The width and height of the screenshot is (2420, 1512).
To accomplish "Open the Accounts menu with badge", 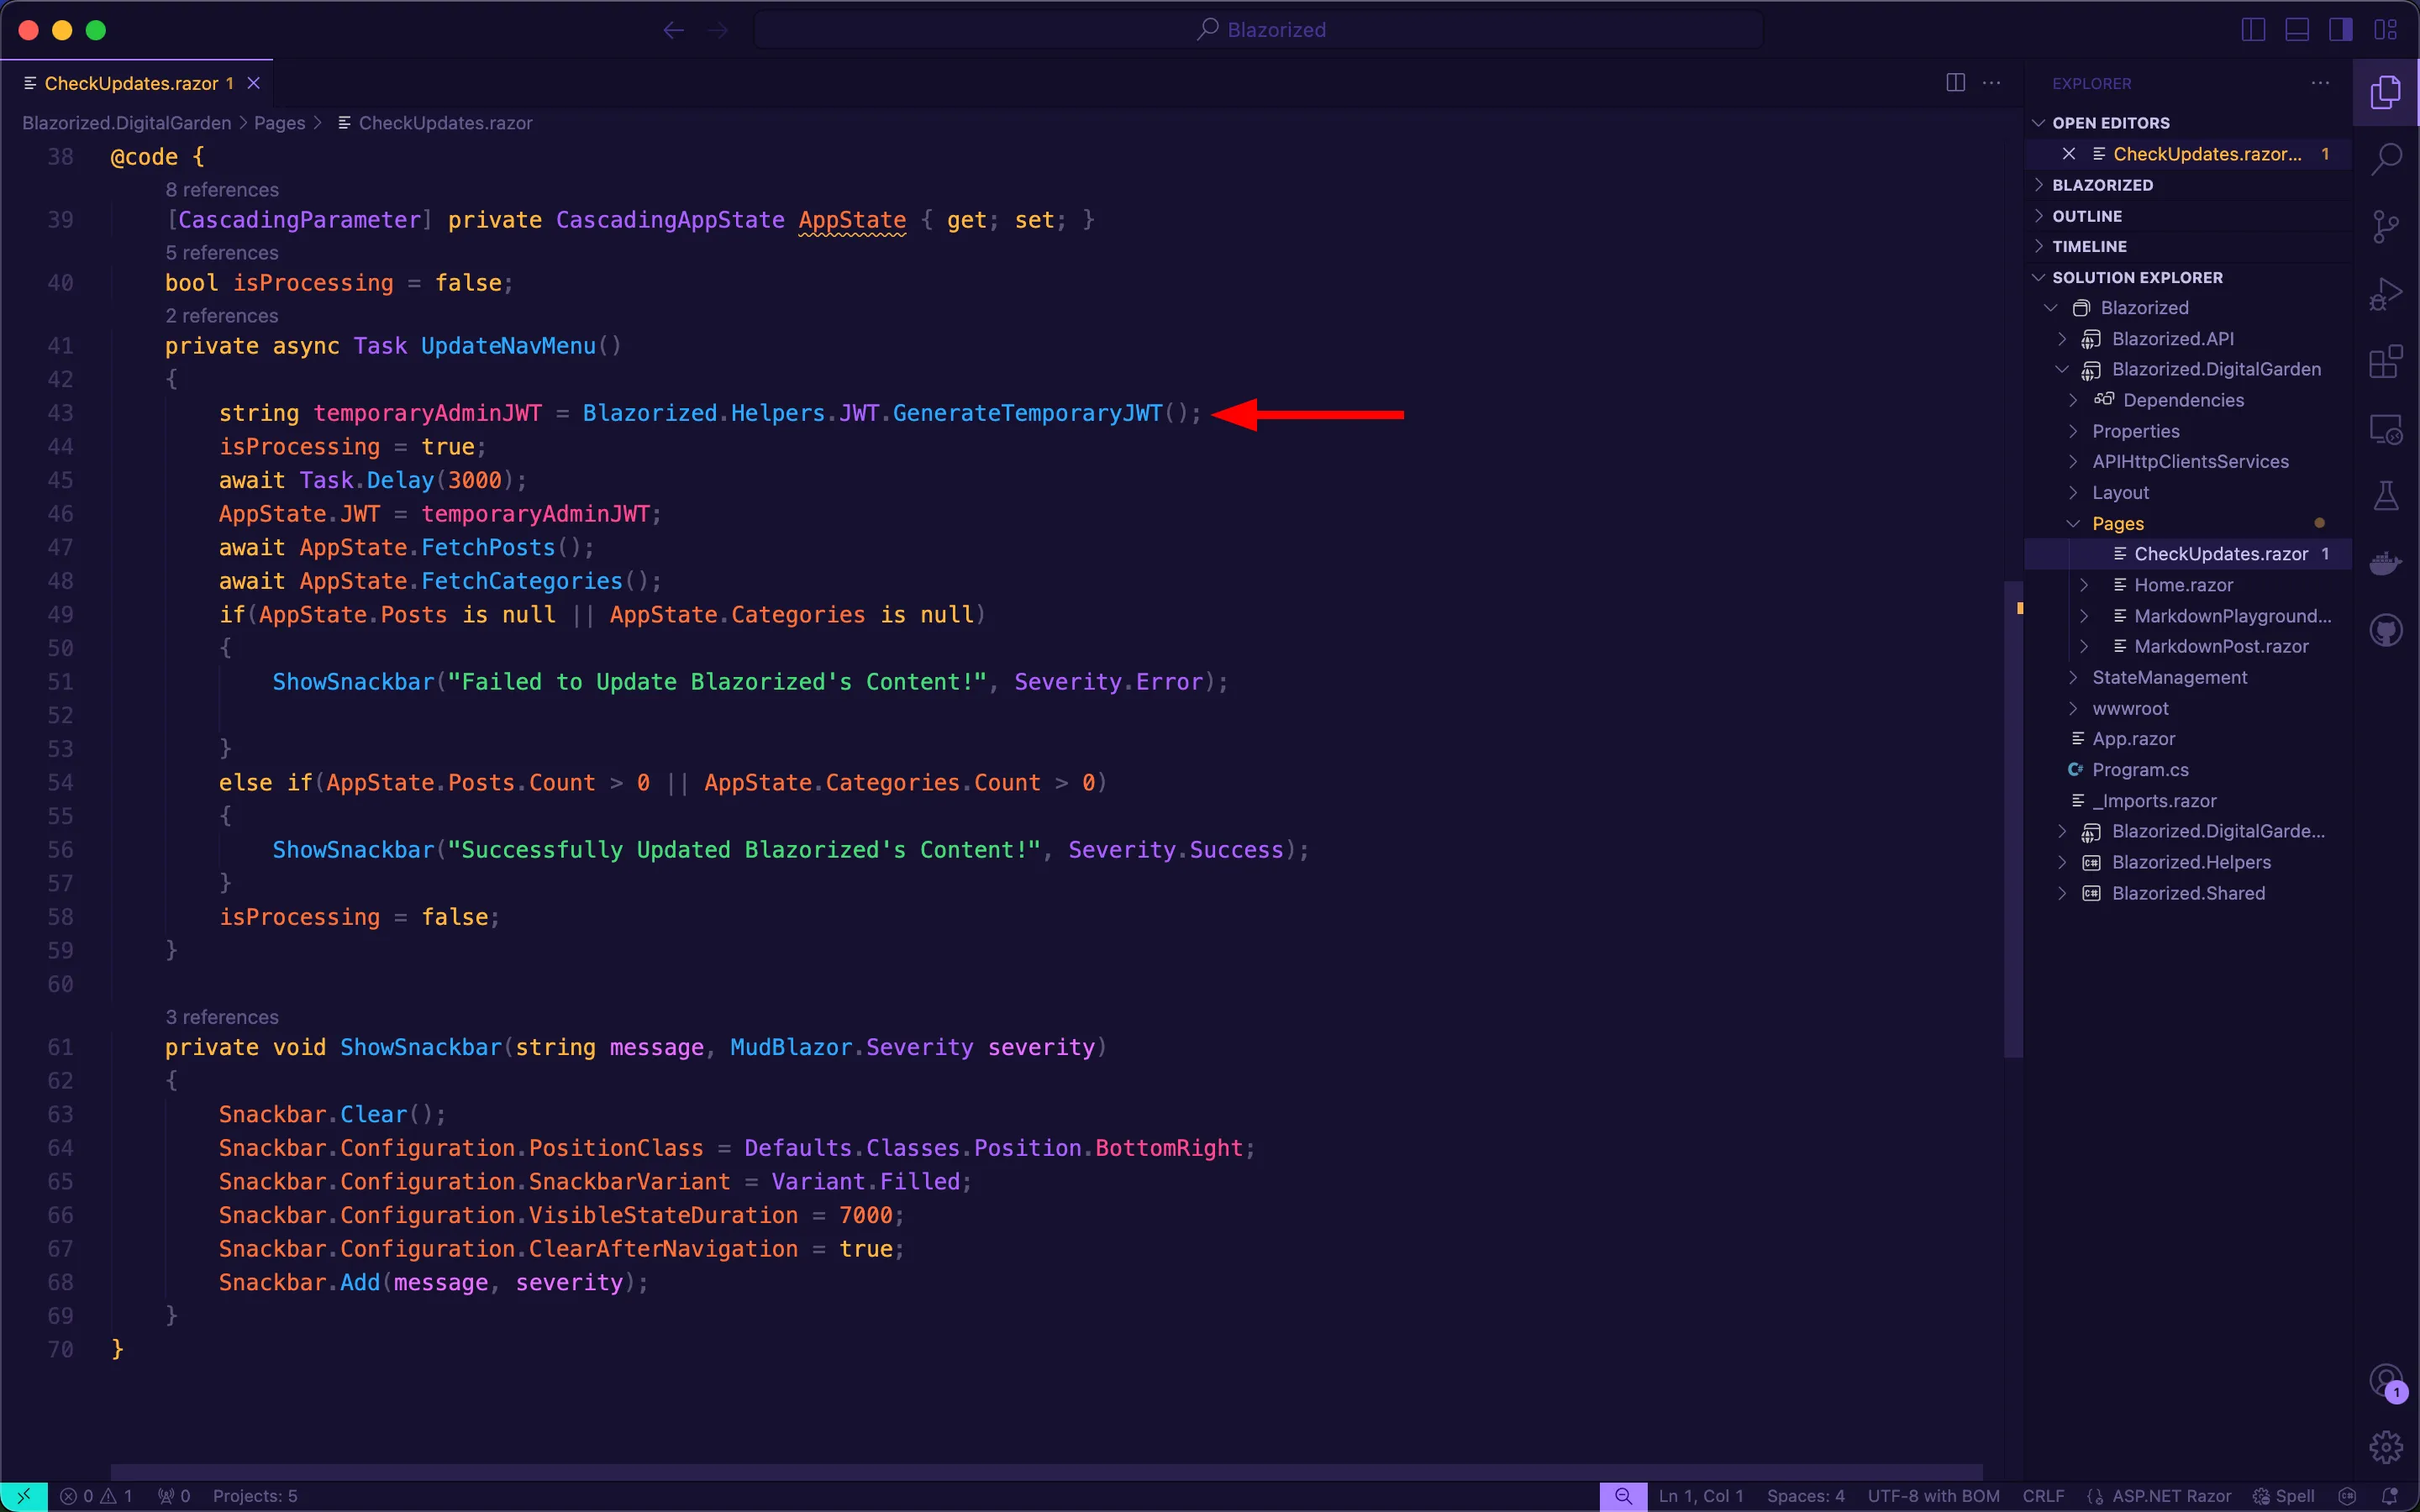I will 2385,1382.
